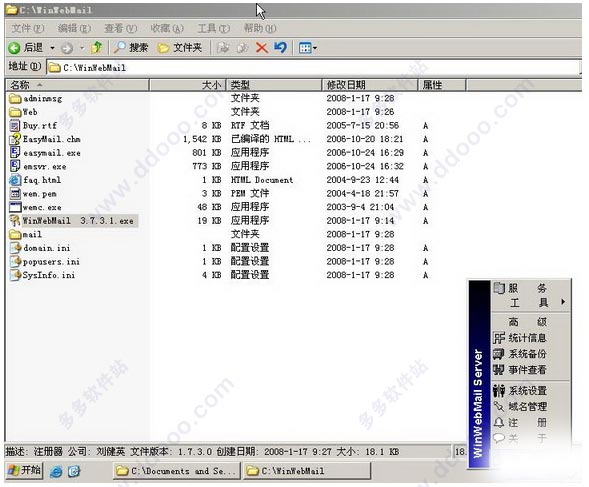This screenshot has width=589, height=487.
Task: Click the 2005-7-15 20:56 date cell
Action: click(x=362, y=126)
